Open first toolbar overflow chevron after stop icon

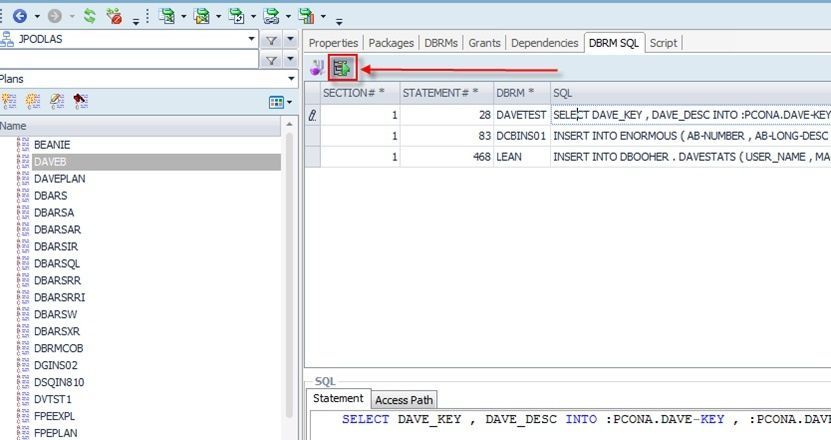coord(136,22)
